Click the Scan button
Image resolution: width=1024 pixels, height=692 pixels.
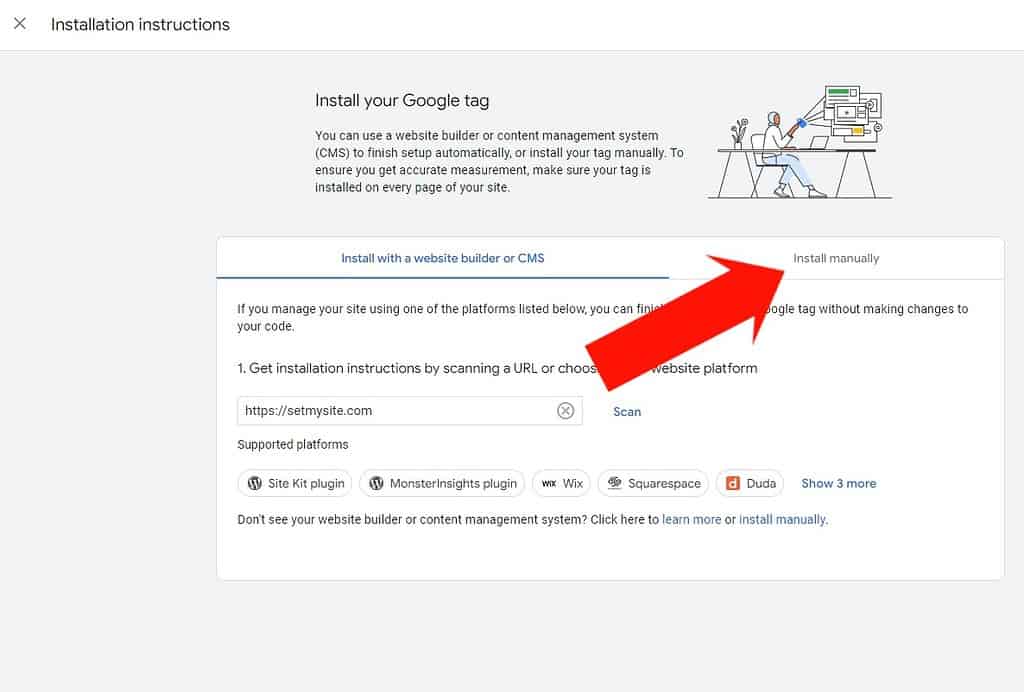point(627,411)
